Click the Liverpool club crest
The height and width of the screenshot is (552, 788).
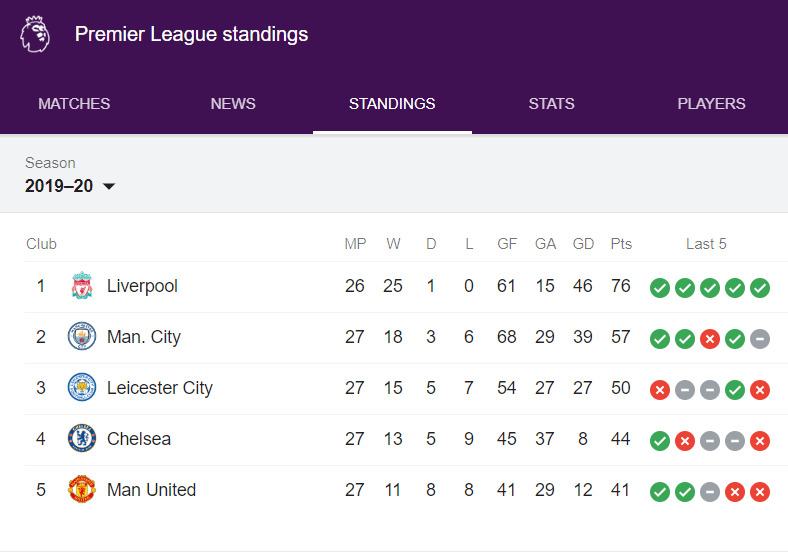(81, 287)
